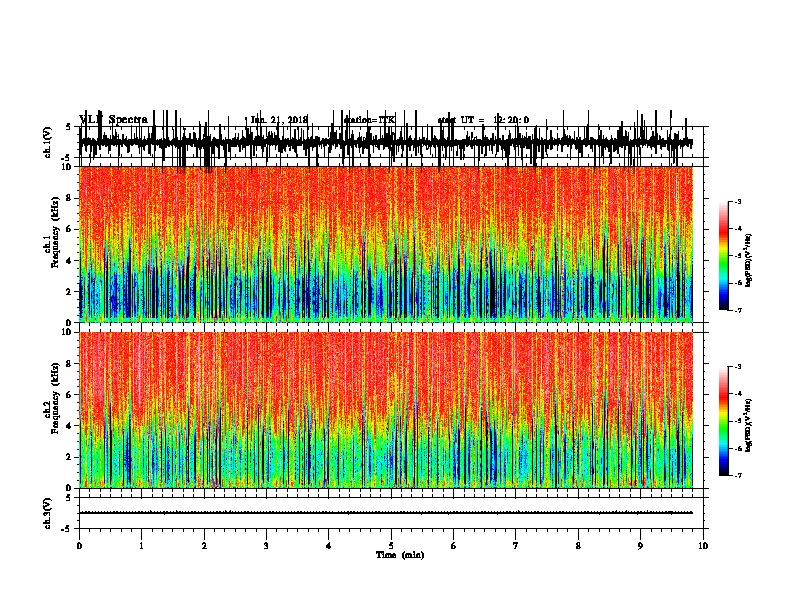
Task: Click the "6" kHz tick on ch.2 frequency axis
Action: (69, 395)
